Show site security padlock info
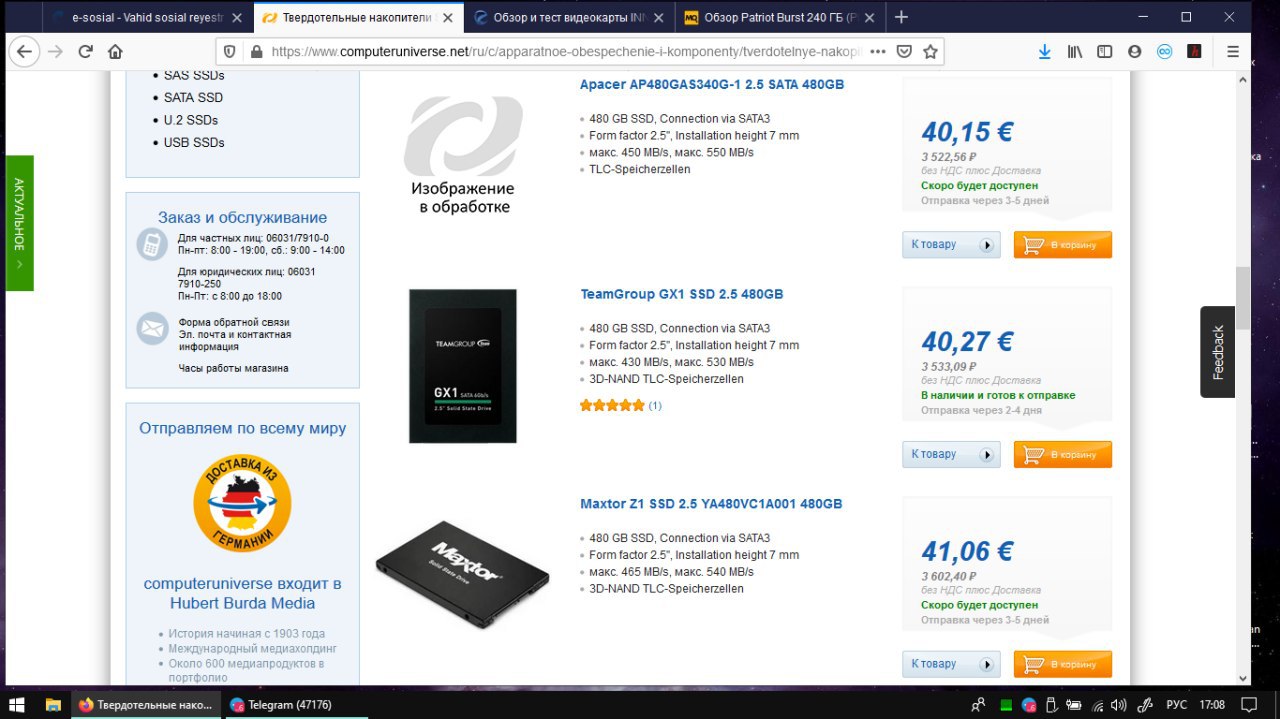Screen dimensions: 1280x719 click(x=256, y=52)
